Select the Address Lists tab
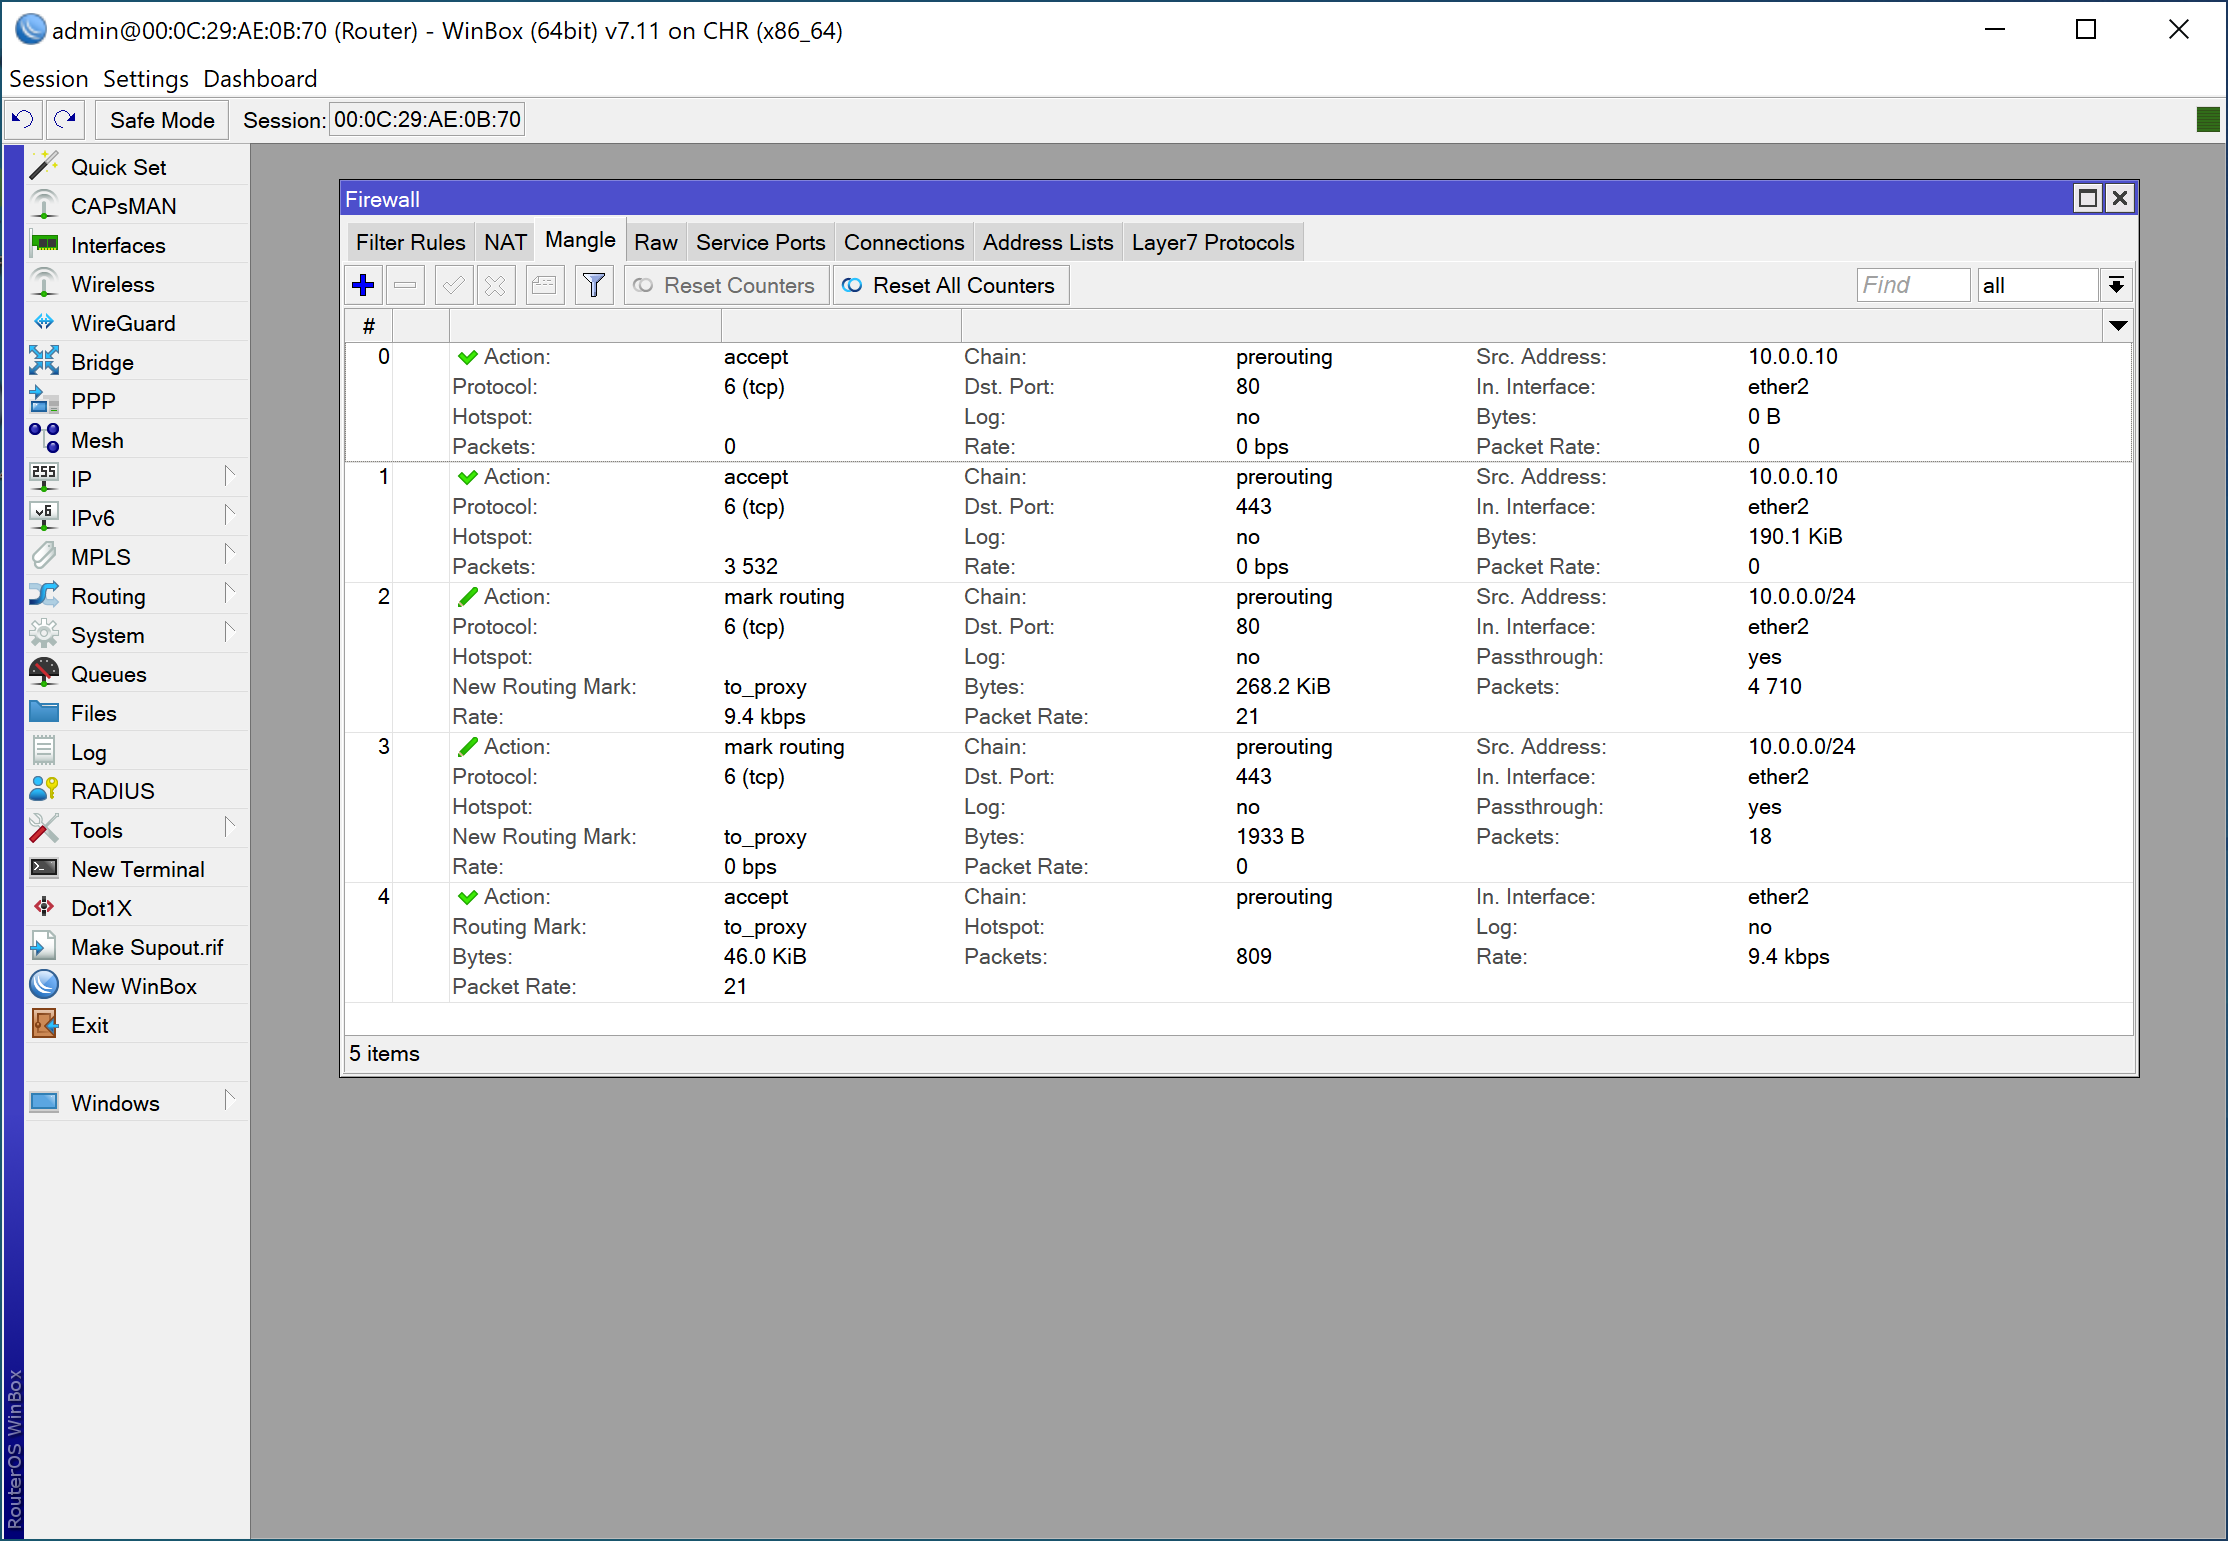 1046,240
